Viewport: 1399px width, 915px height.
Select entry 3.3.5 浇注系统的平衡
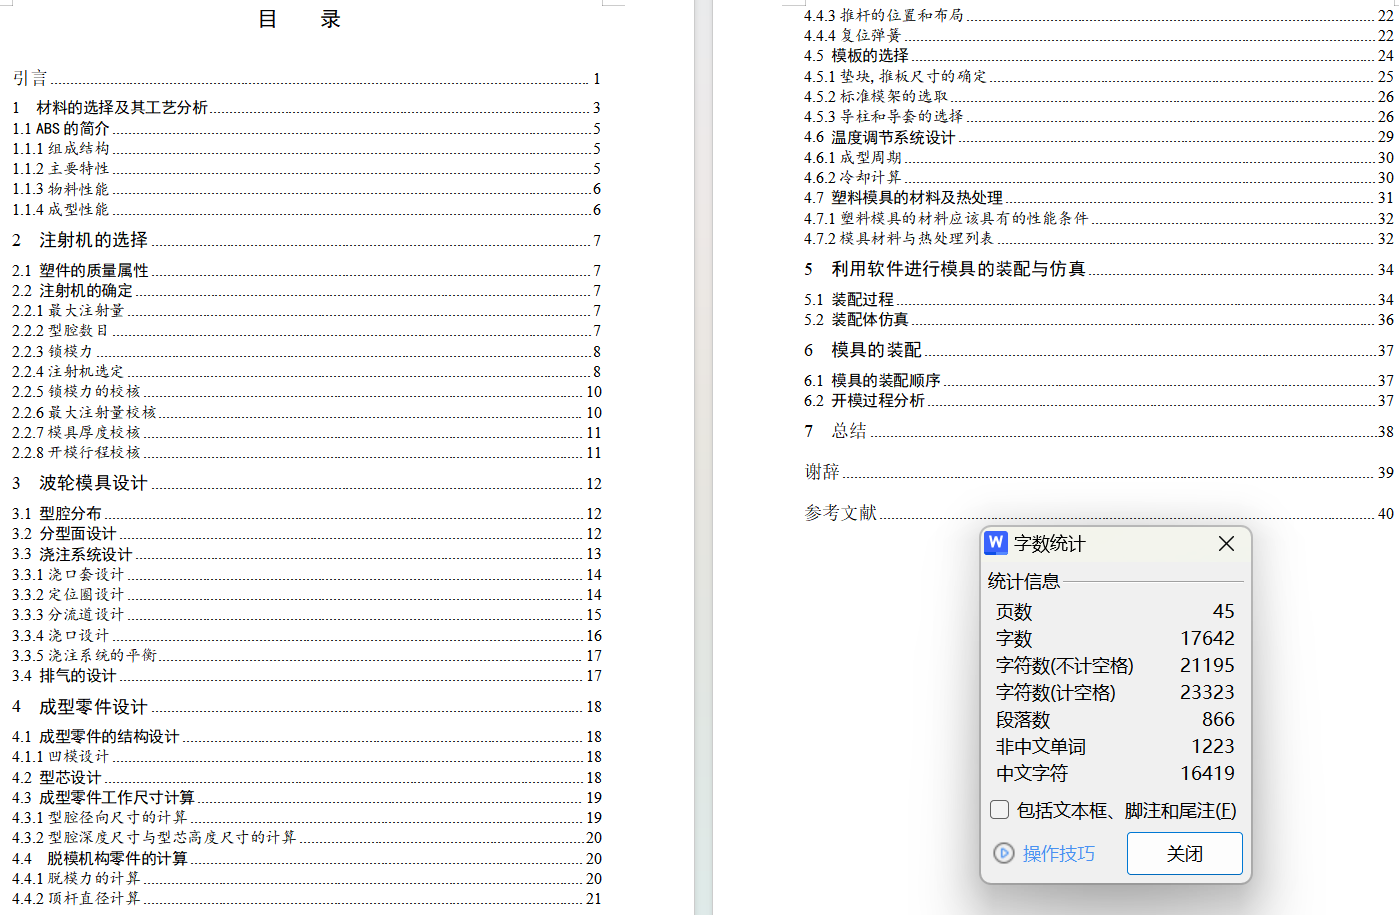tap(306, 655)
